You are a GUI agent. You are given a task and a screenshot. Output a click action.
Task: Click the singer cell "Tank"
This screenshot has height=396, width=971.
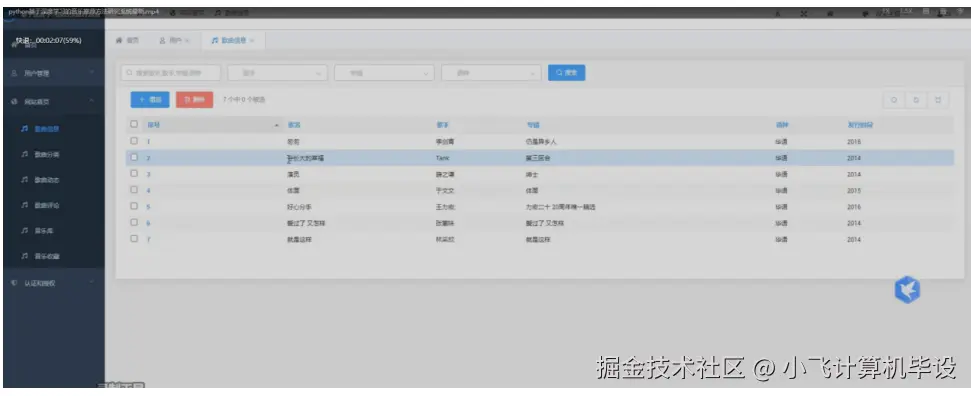coord(443,158)
